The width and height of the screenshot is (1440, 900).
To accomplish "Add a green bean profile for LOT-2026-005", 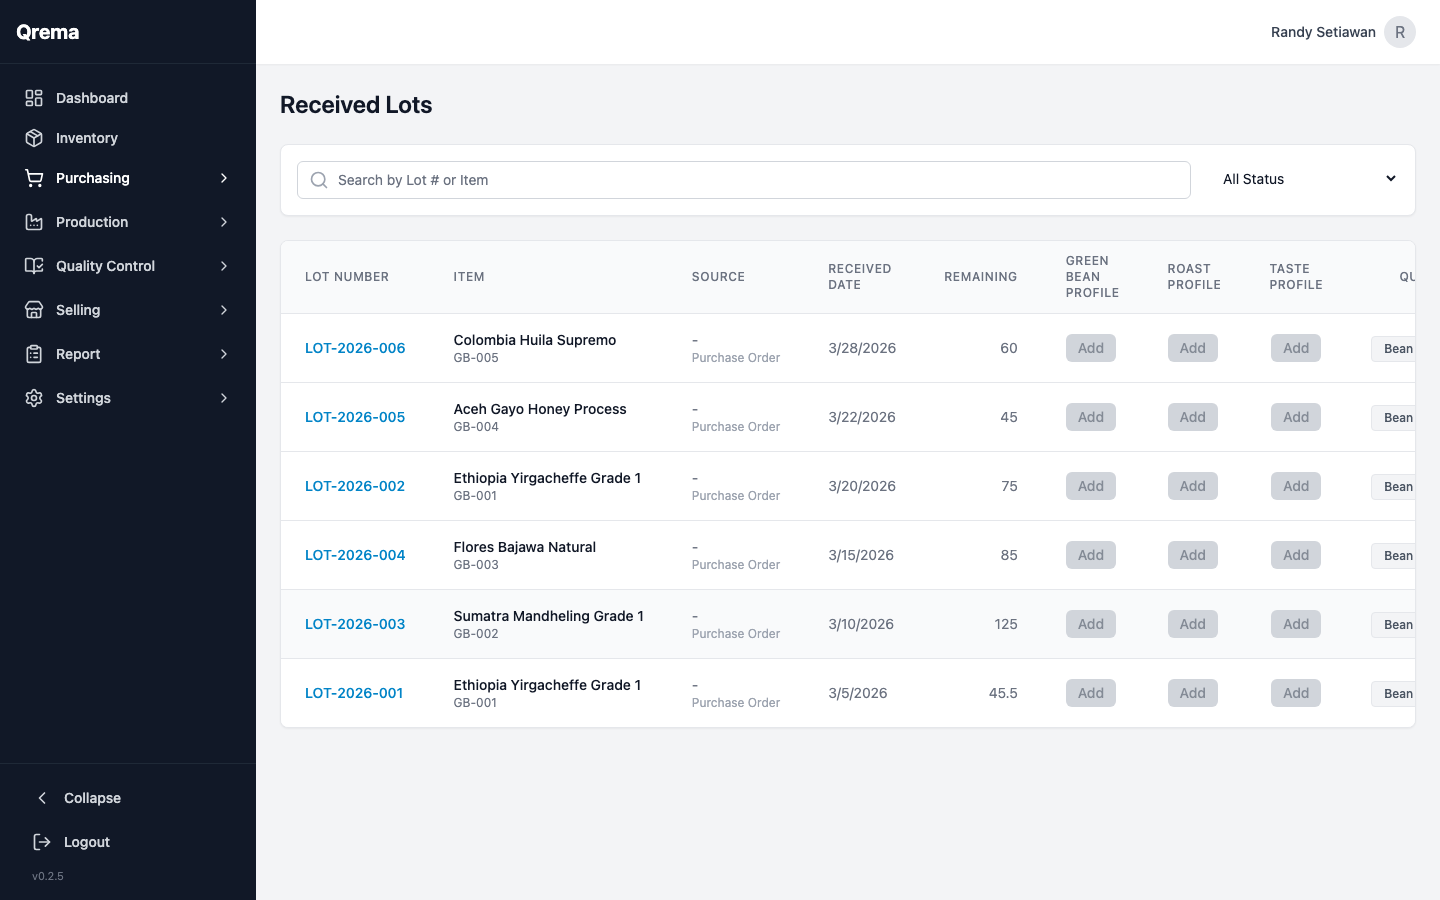I will tap(1090, 417).
